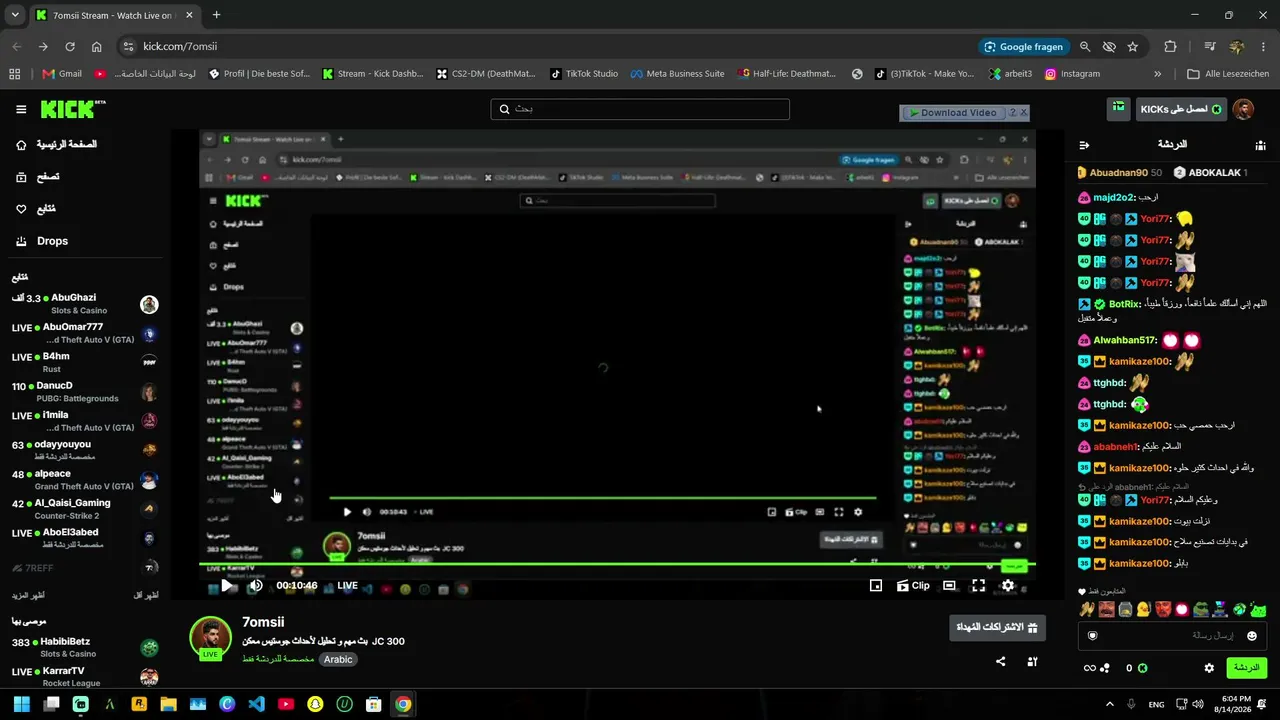The height and width of the screenshot is (720, 1280).
Task: Click the KICKs balance icon
Action: 1142,668
